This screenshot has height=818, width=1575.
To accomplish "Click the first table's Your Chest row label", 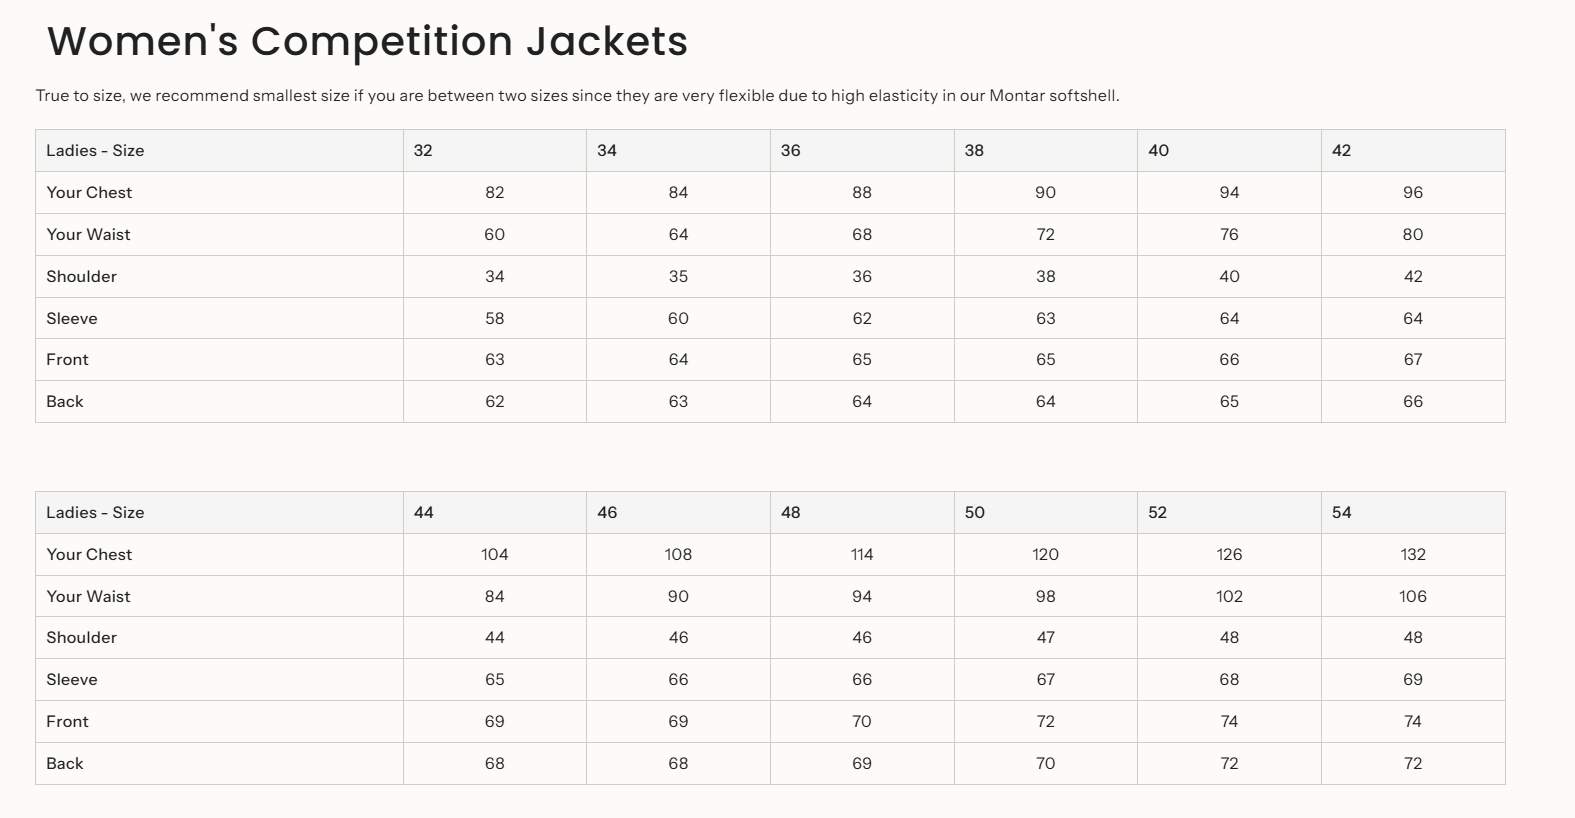I will [x=89, y=192].
